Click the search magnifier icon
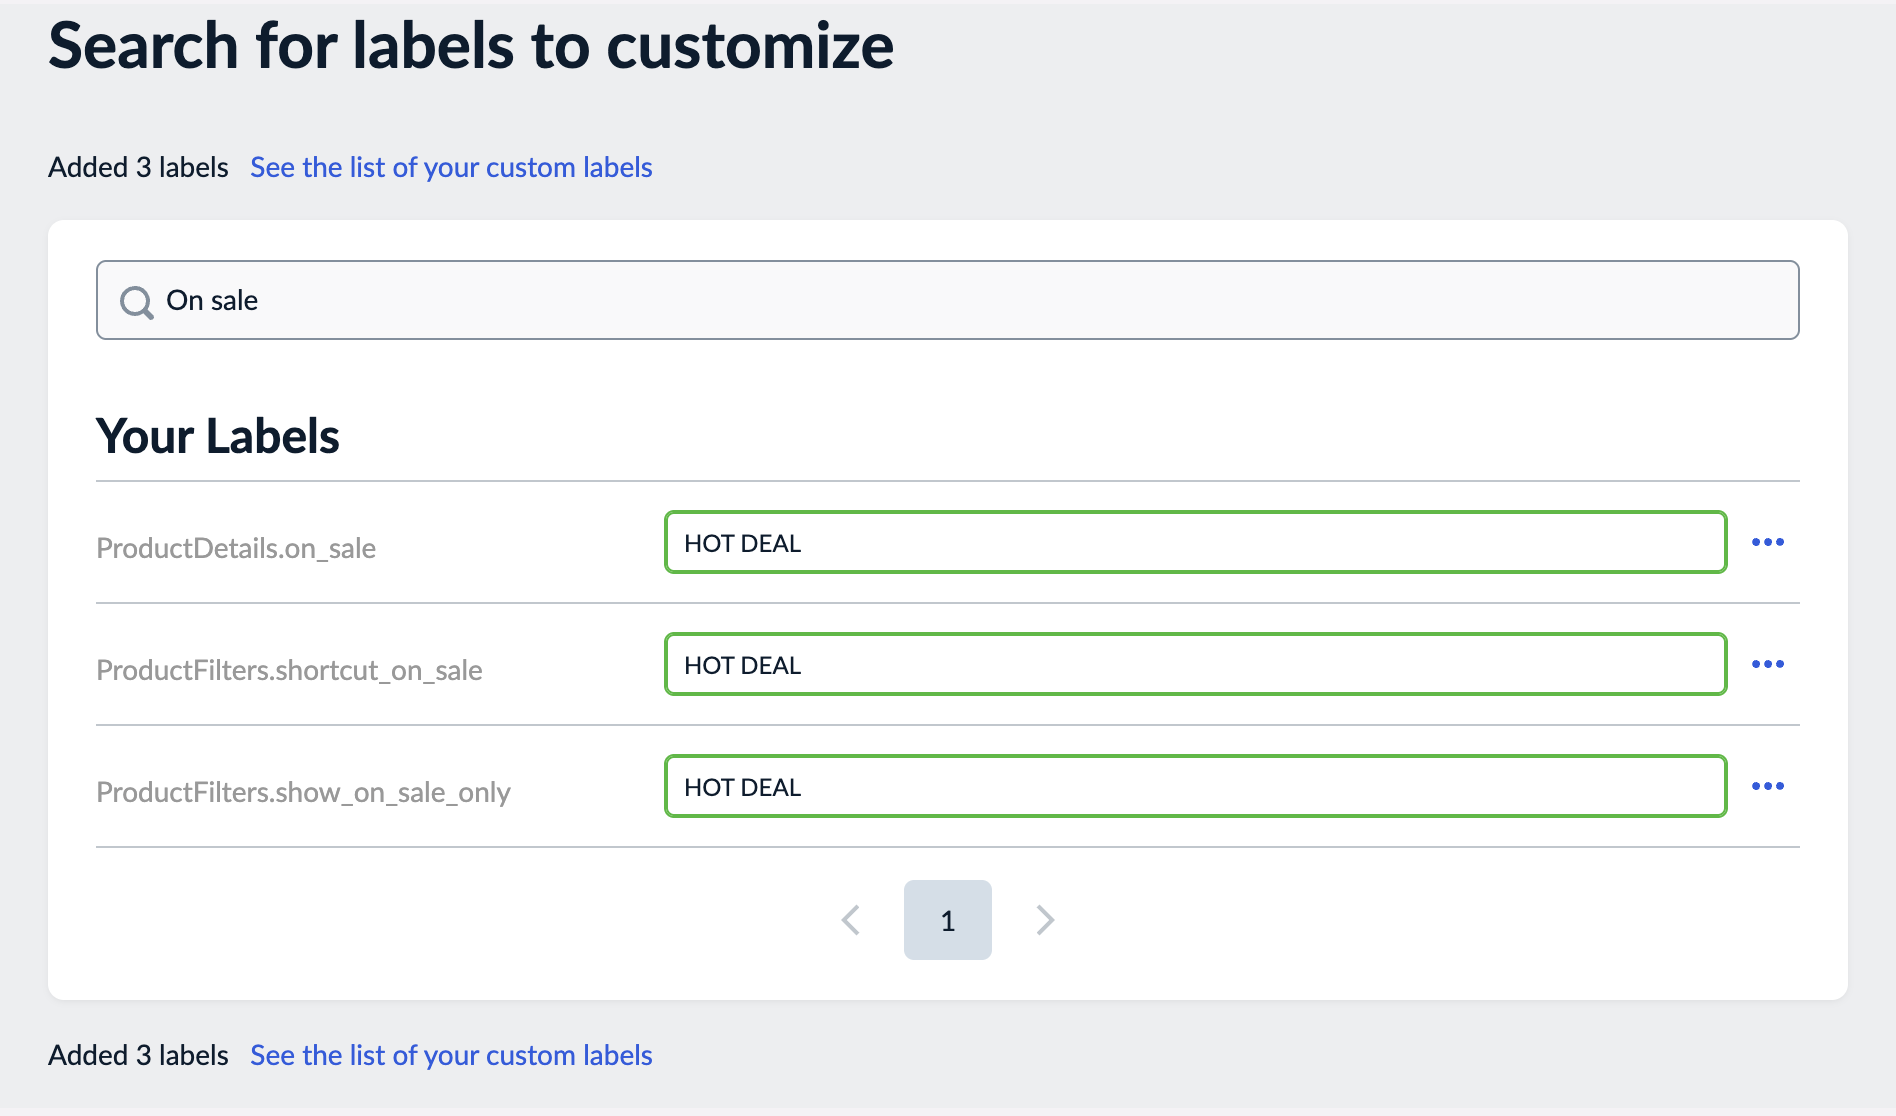This screenshot has height=1116, width=1896. [137, 302]
